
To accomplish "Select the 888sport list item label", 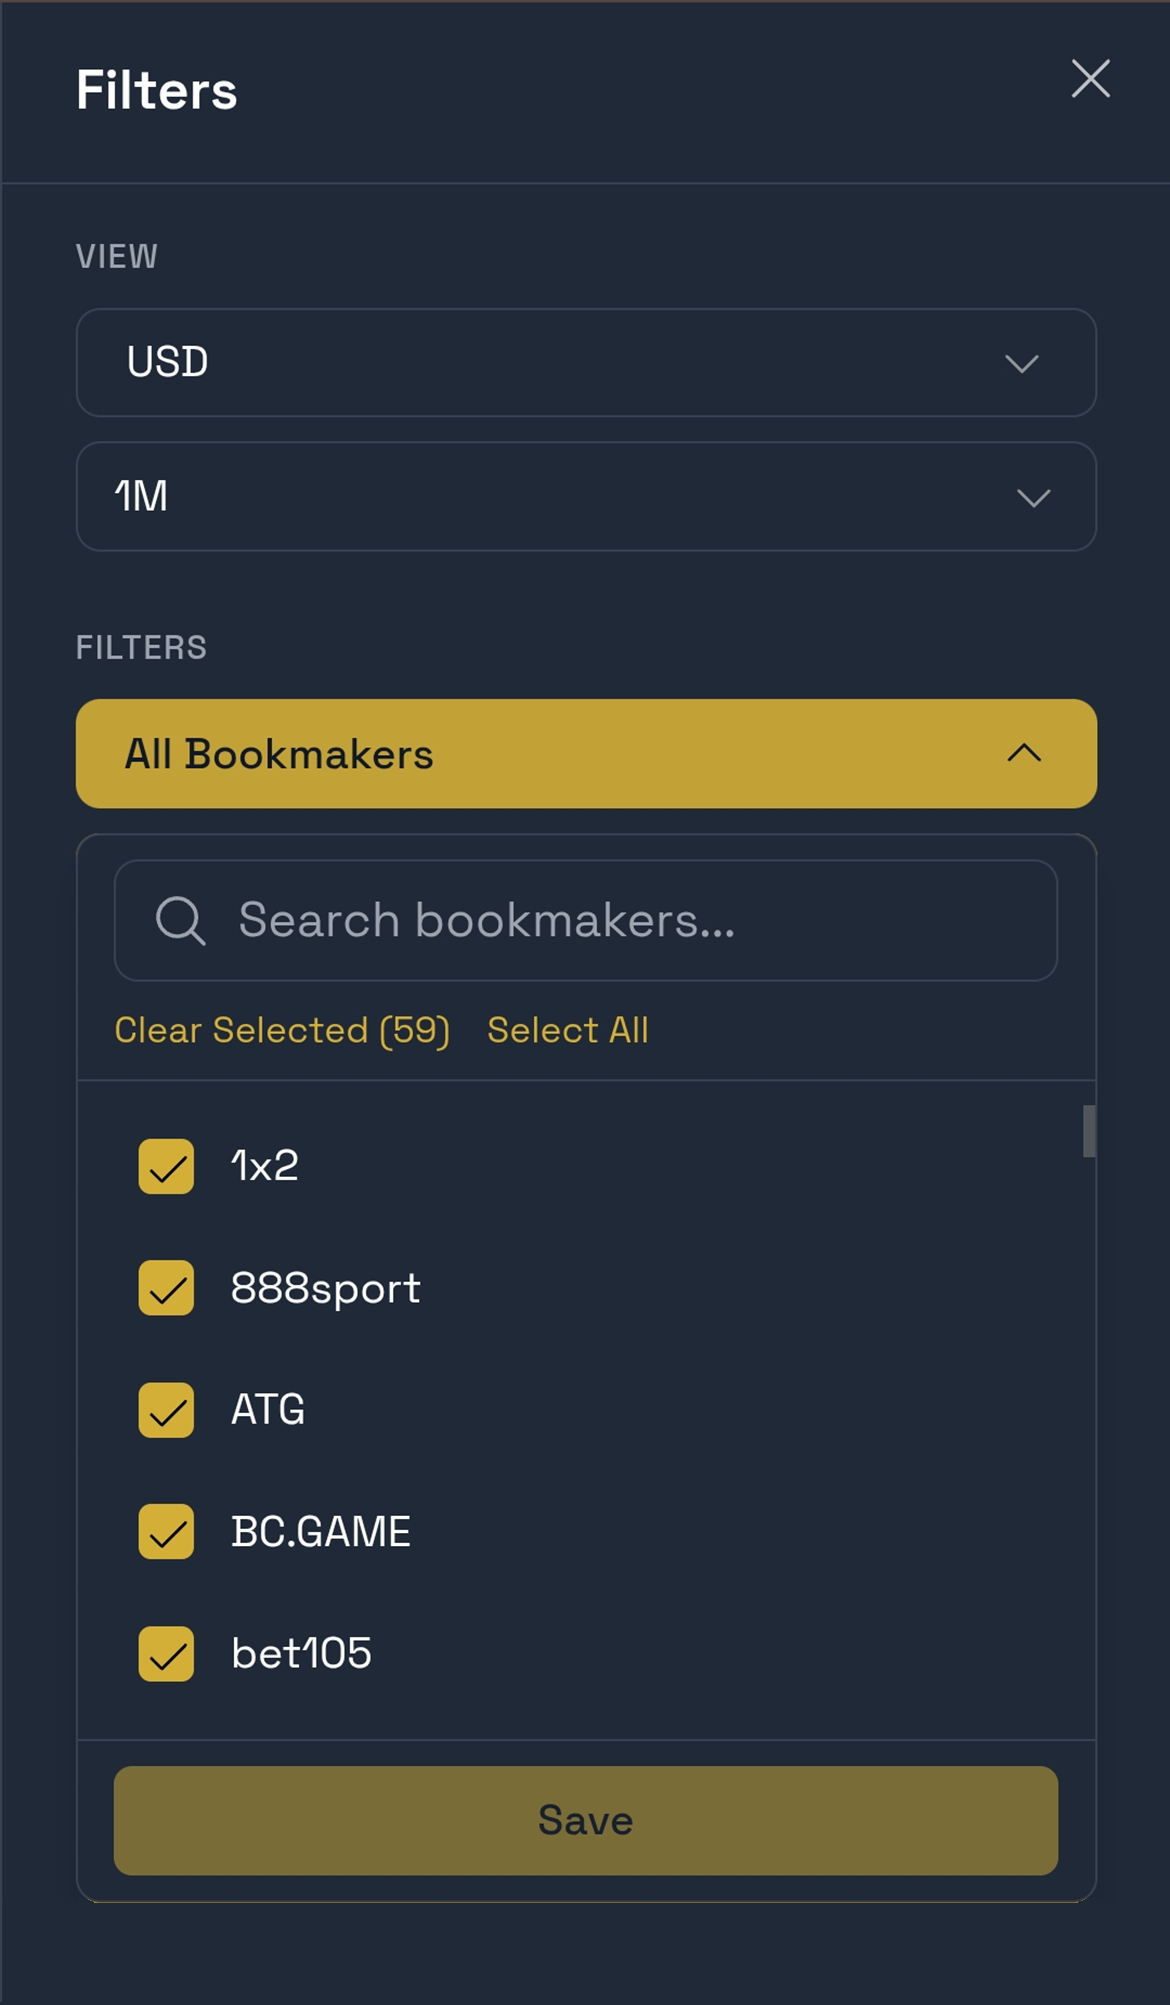I will (325, 1288).
